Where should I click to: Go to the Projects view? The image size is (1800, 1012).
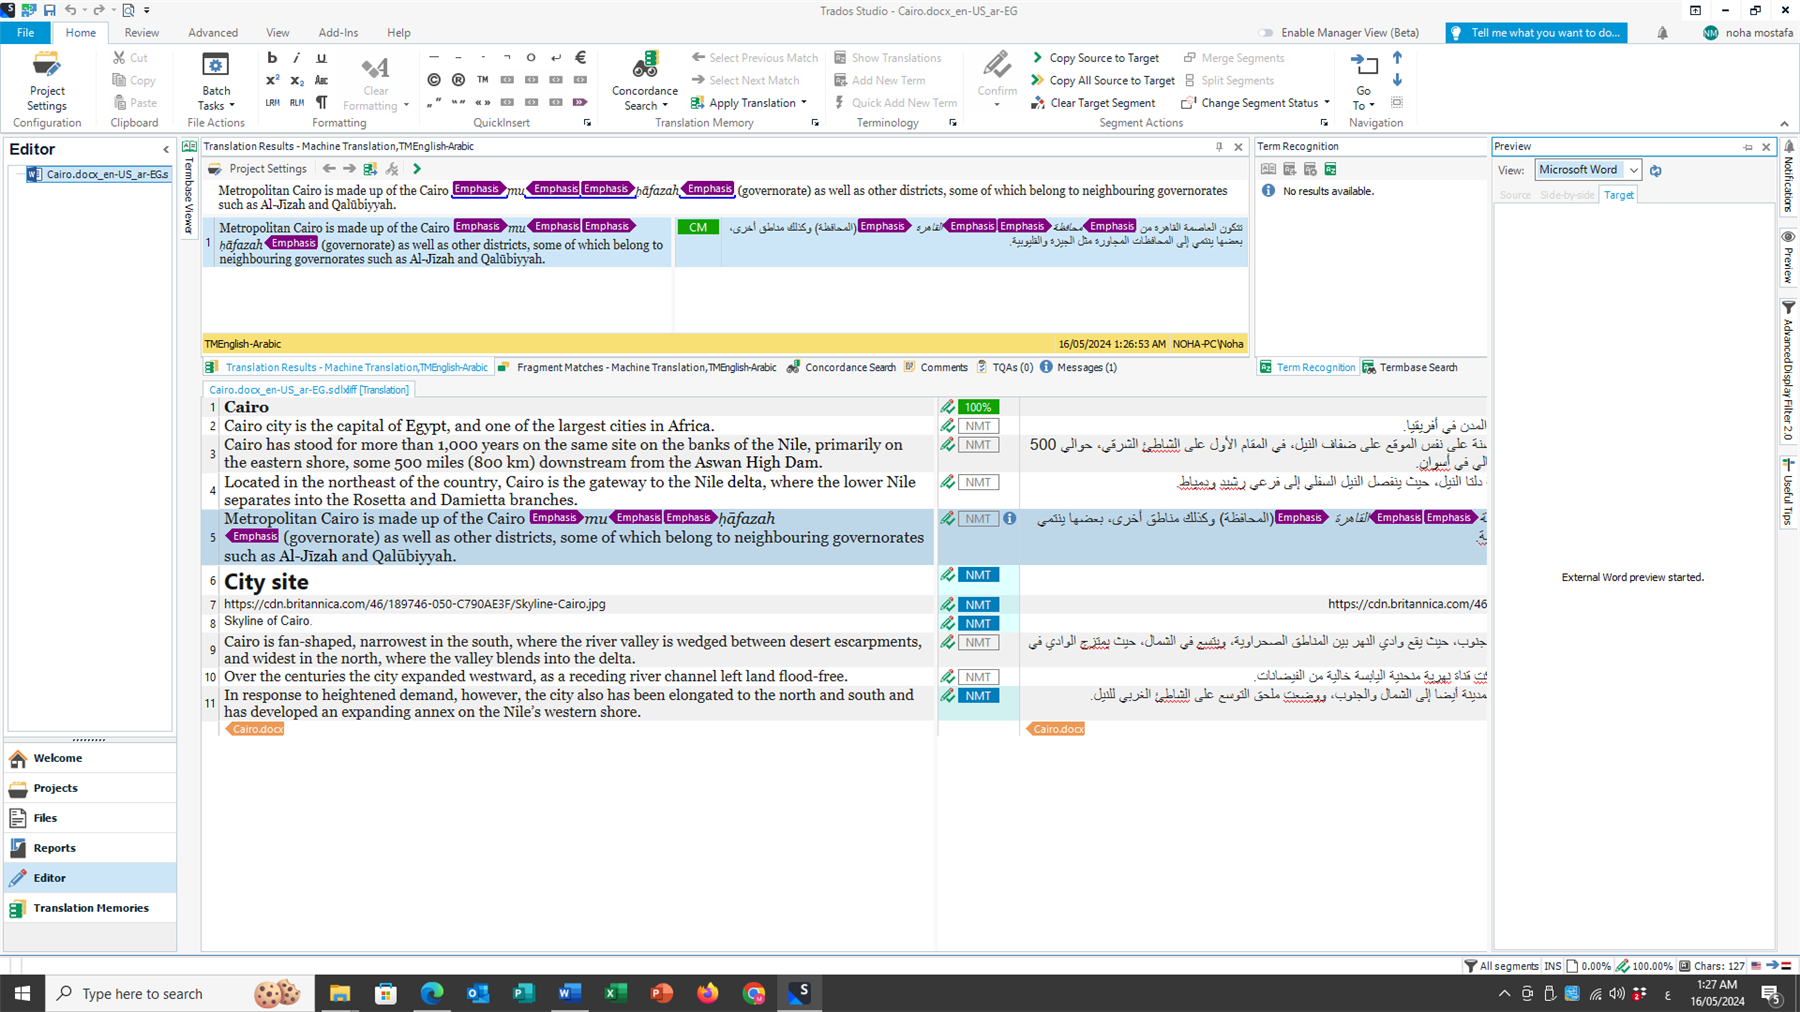coord(90,788)
